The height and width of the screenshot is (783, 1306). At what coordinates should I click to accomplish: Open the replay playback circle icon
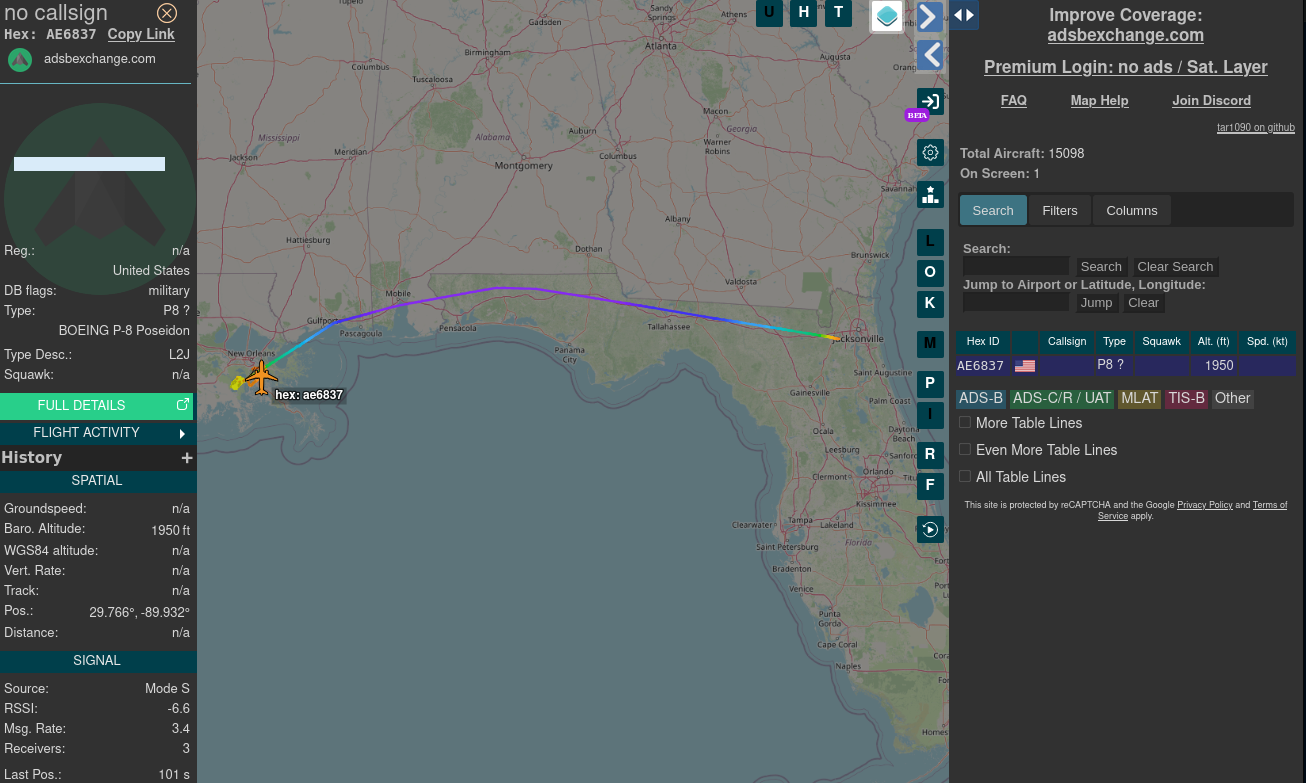click(930, 529)
